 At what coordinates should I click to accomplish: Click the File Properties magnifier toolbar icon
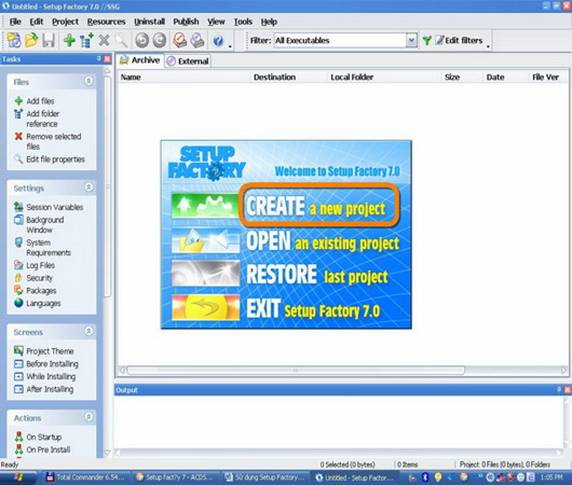[121, 40]
